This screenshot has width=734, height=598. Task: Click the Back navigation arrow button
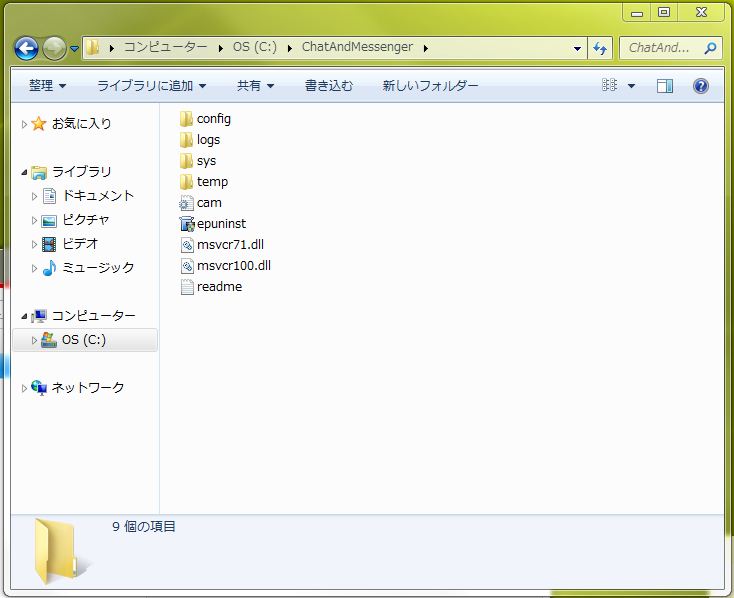coord(26,48)
